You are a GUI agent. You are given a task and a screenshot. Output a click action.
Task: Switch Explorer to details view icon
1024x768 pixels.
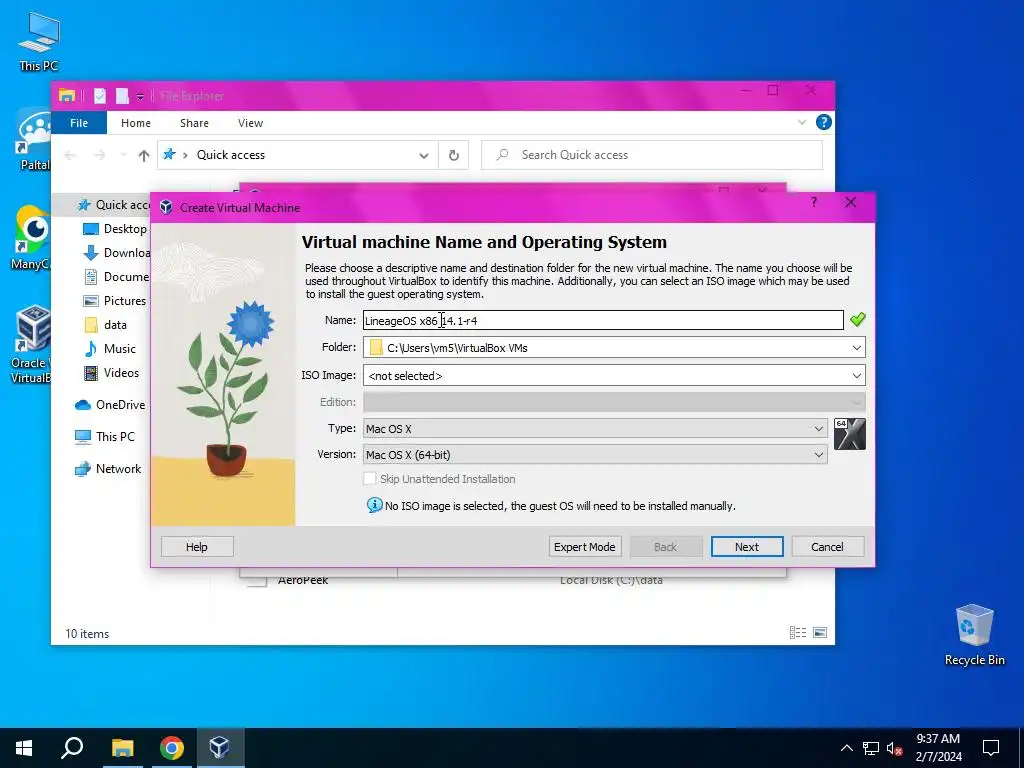797,633
